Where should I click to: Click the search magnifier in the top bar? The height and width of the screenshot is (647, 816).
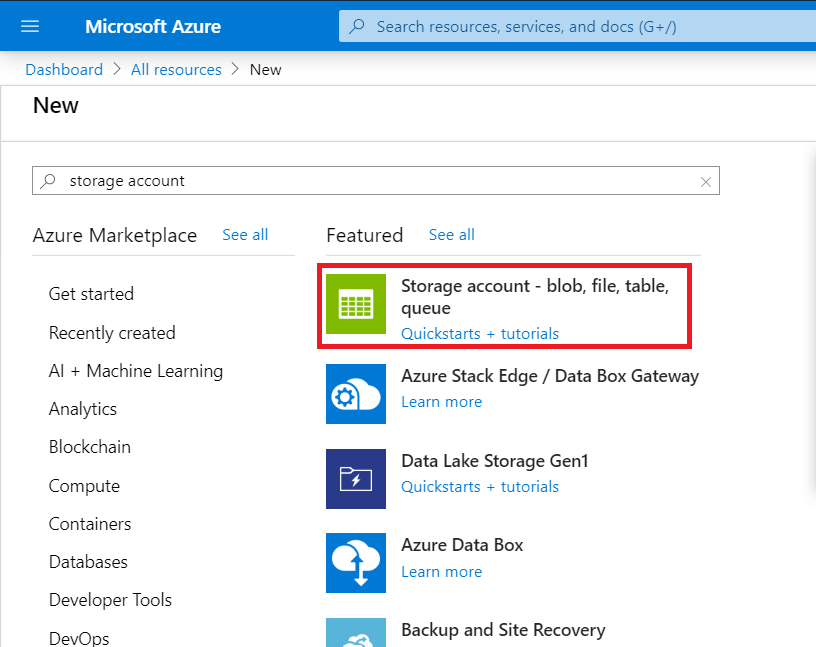(357, 26)
